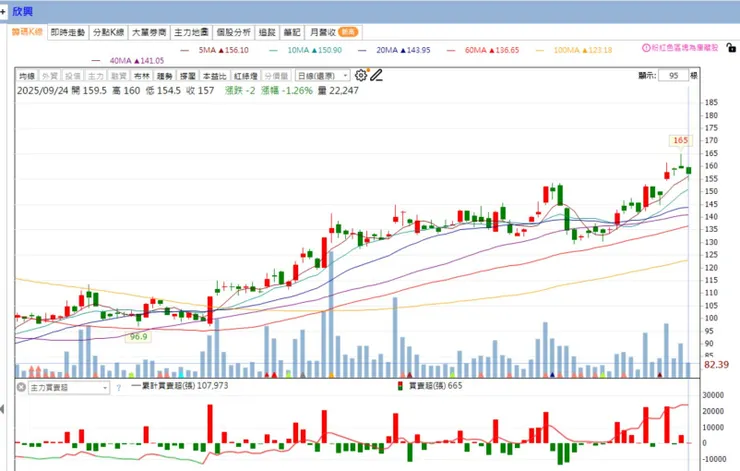Viewport: 740px width, 471px height.
Task: Toggle the 布林 Bollinger band overlay
Action: (x=142, y=76)
